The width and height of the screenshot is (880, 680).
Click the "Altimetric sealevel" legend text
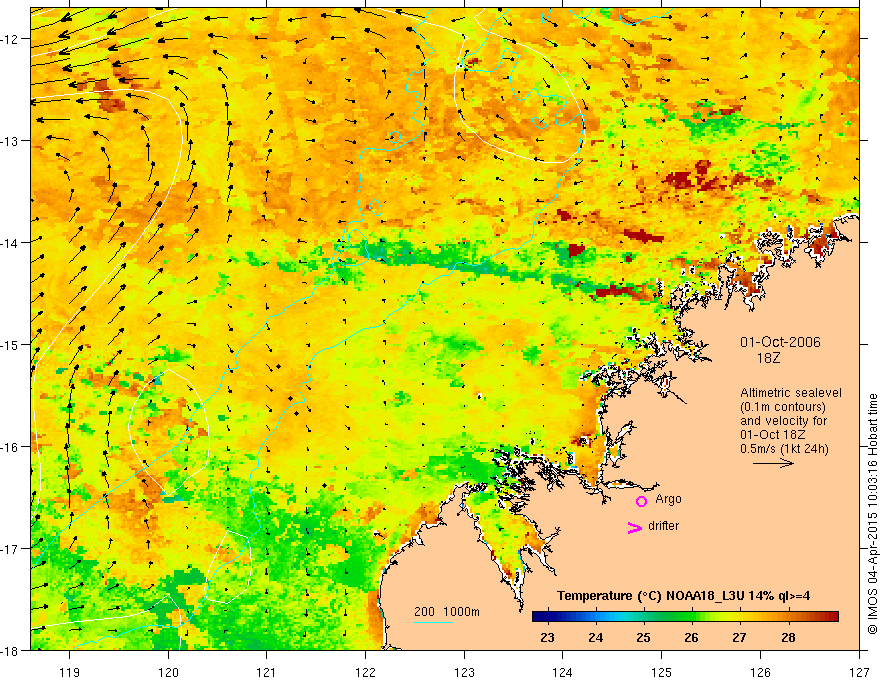pyautogui.click(x=791, y=393)
